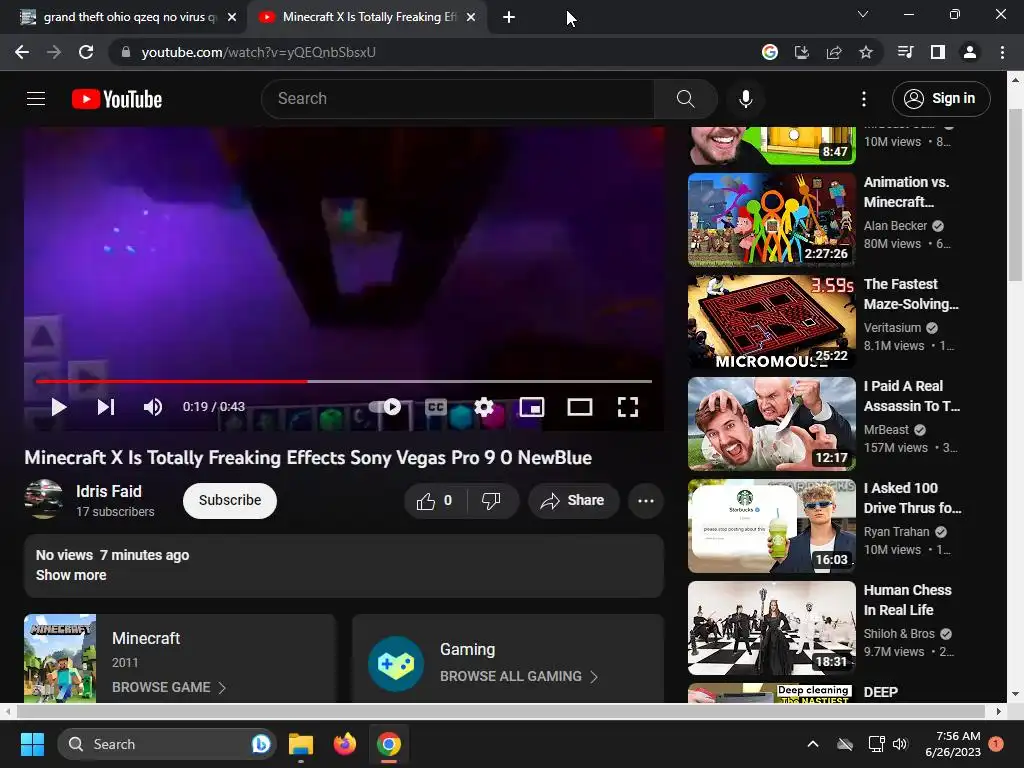Open more actions next to Share
1024x768 pixels.
(x=646, y=501)
